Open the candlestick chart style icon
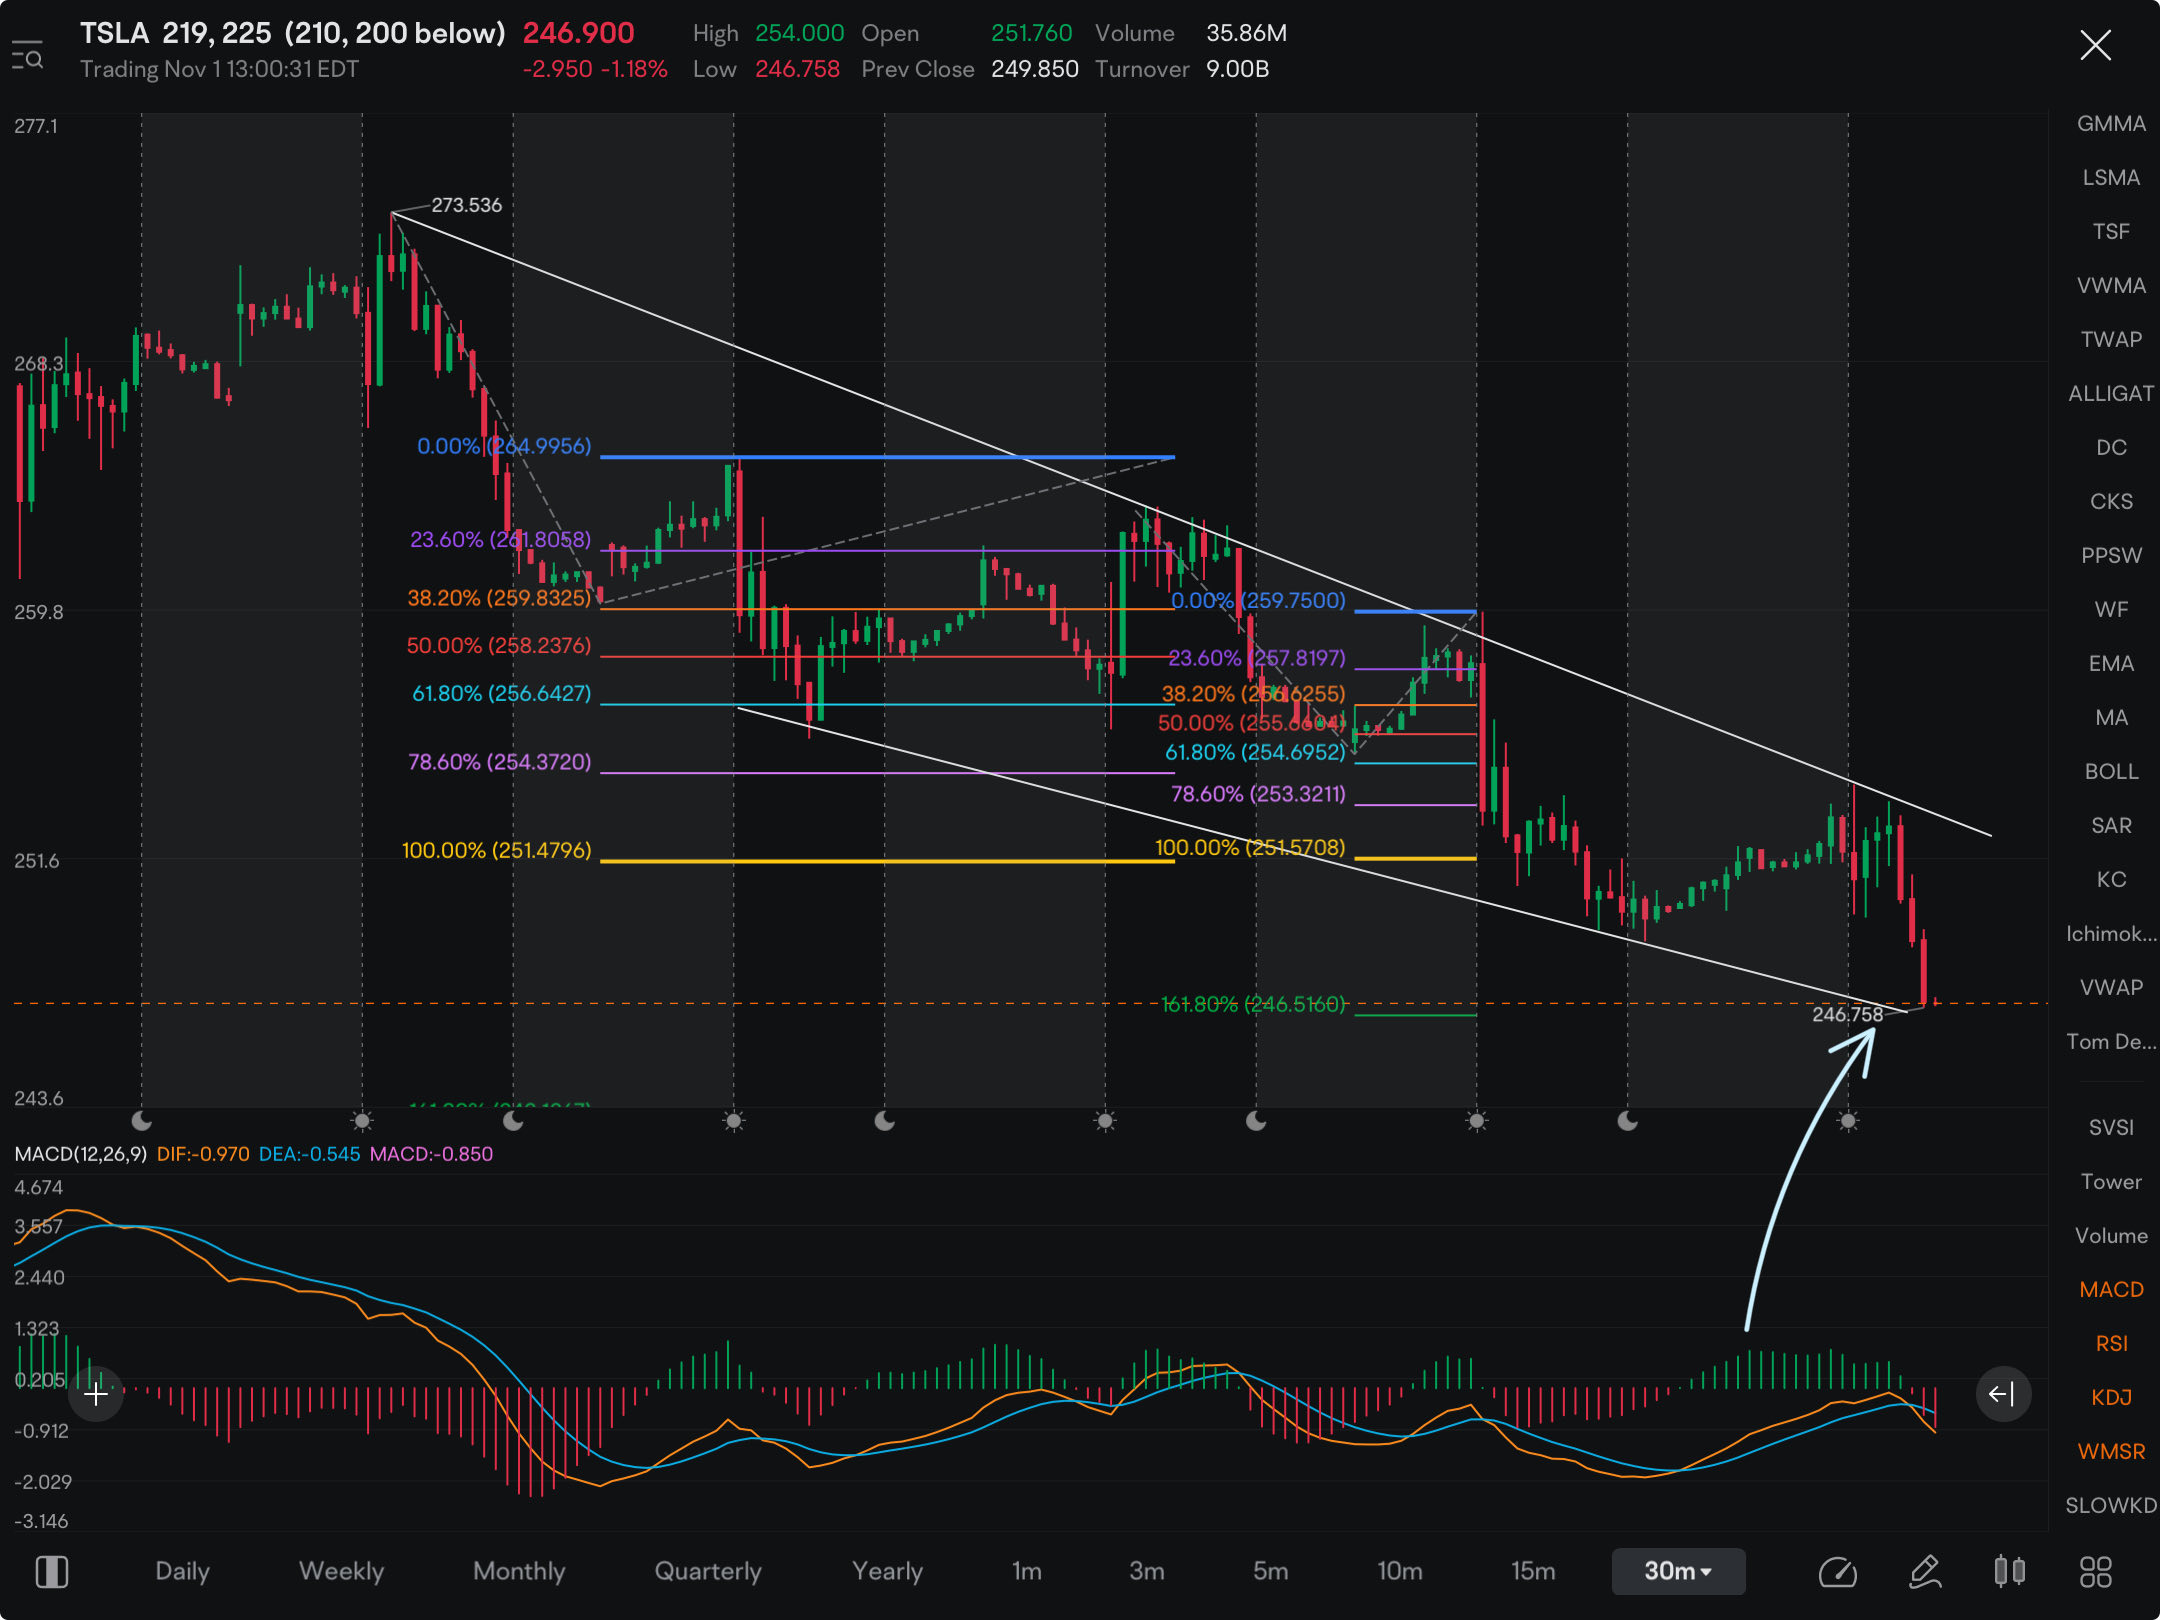 [2009, 1571]
